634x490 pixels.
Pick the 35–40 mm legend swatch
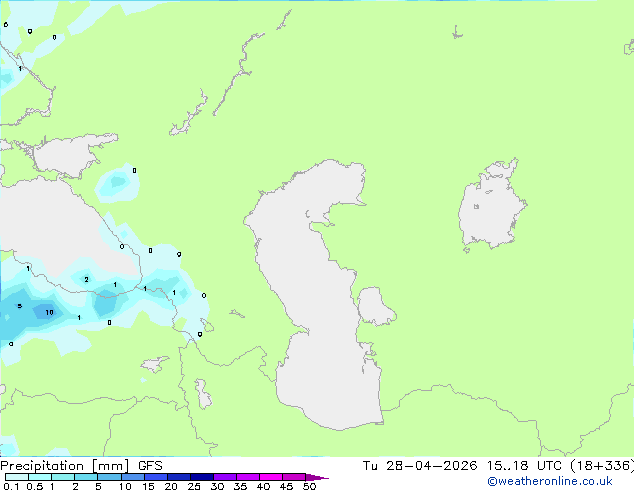coord(248,477)
